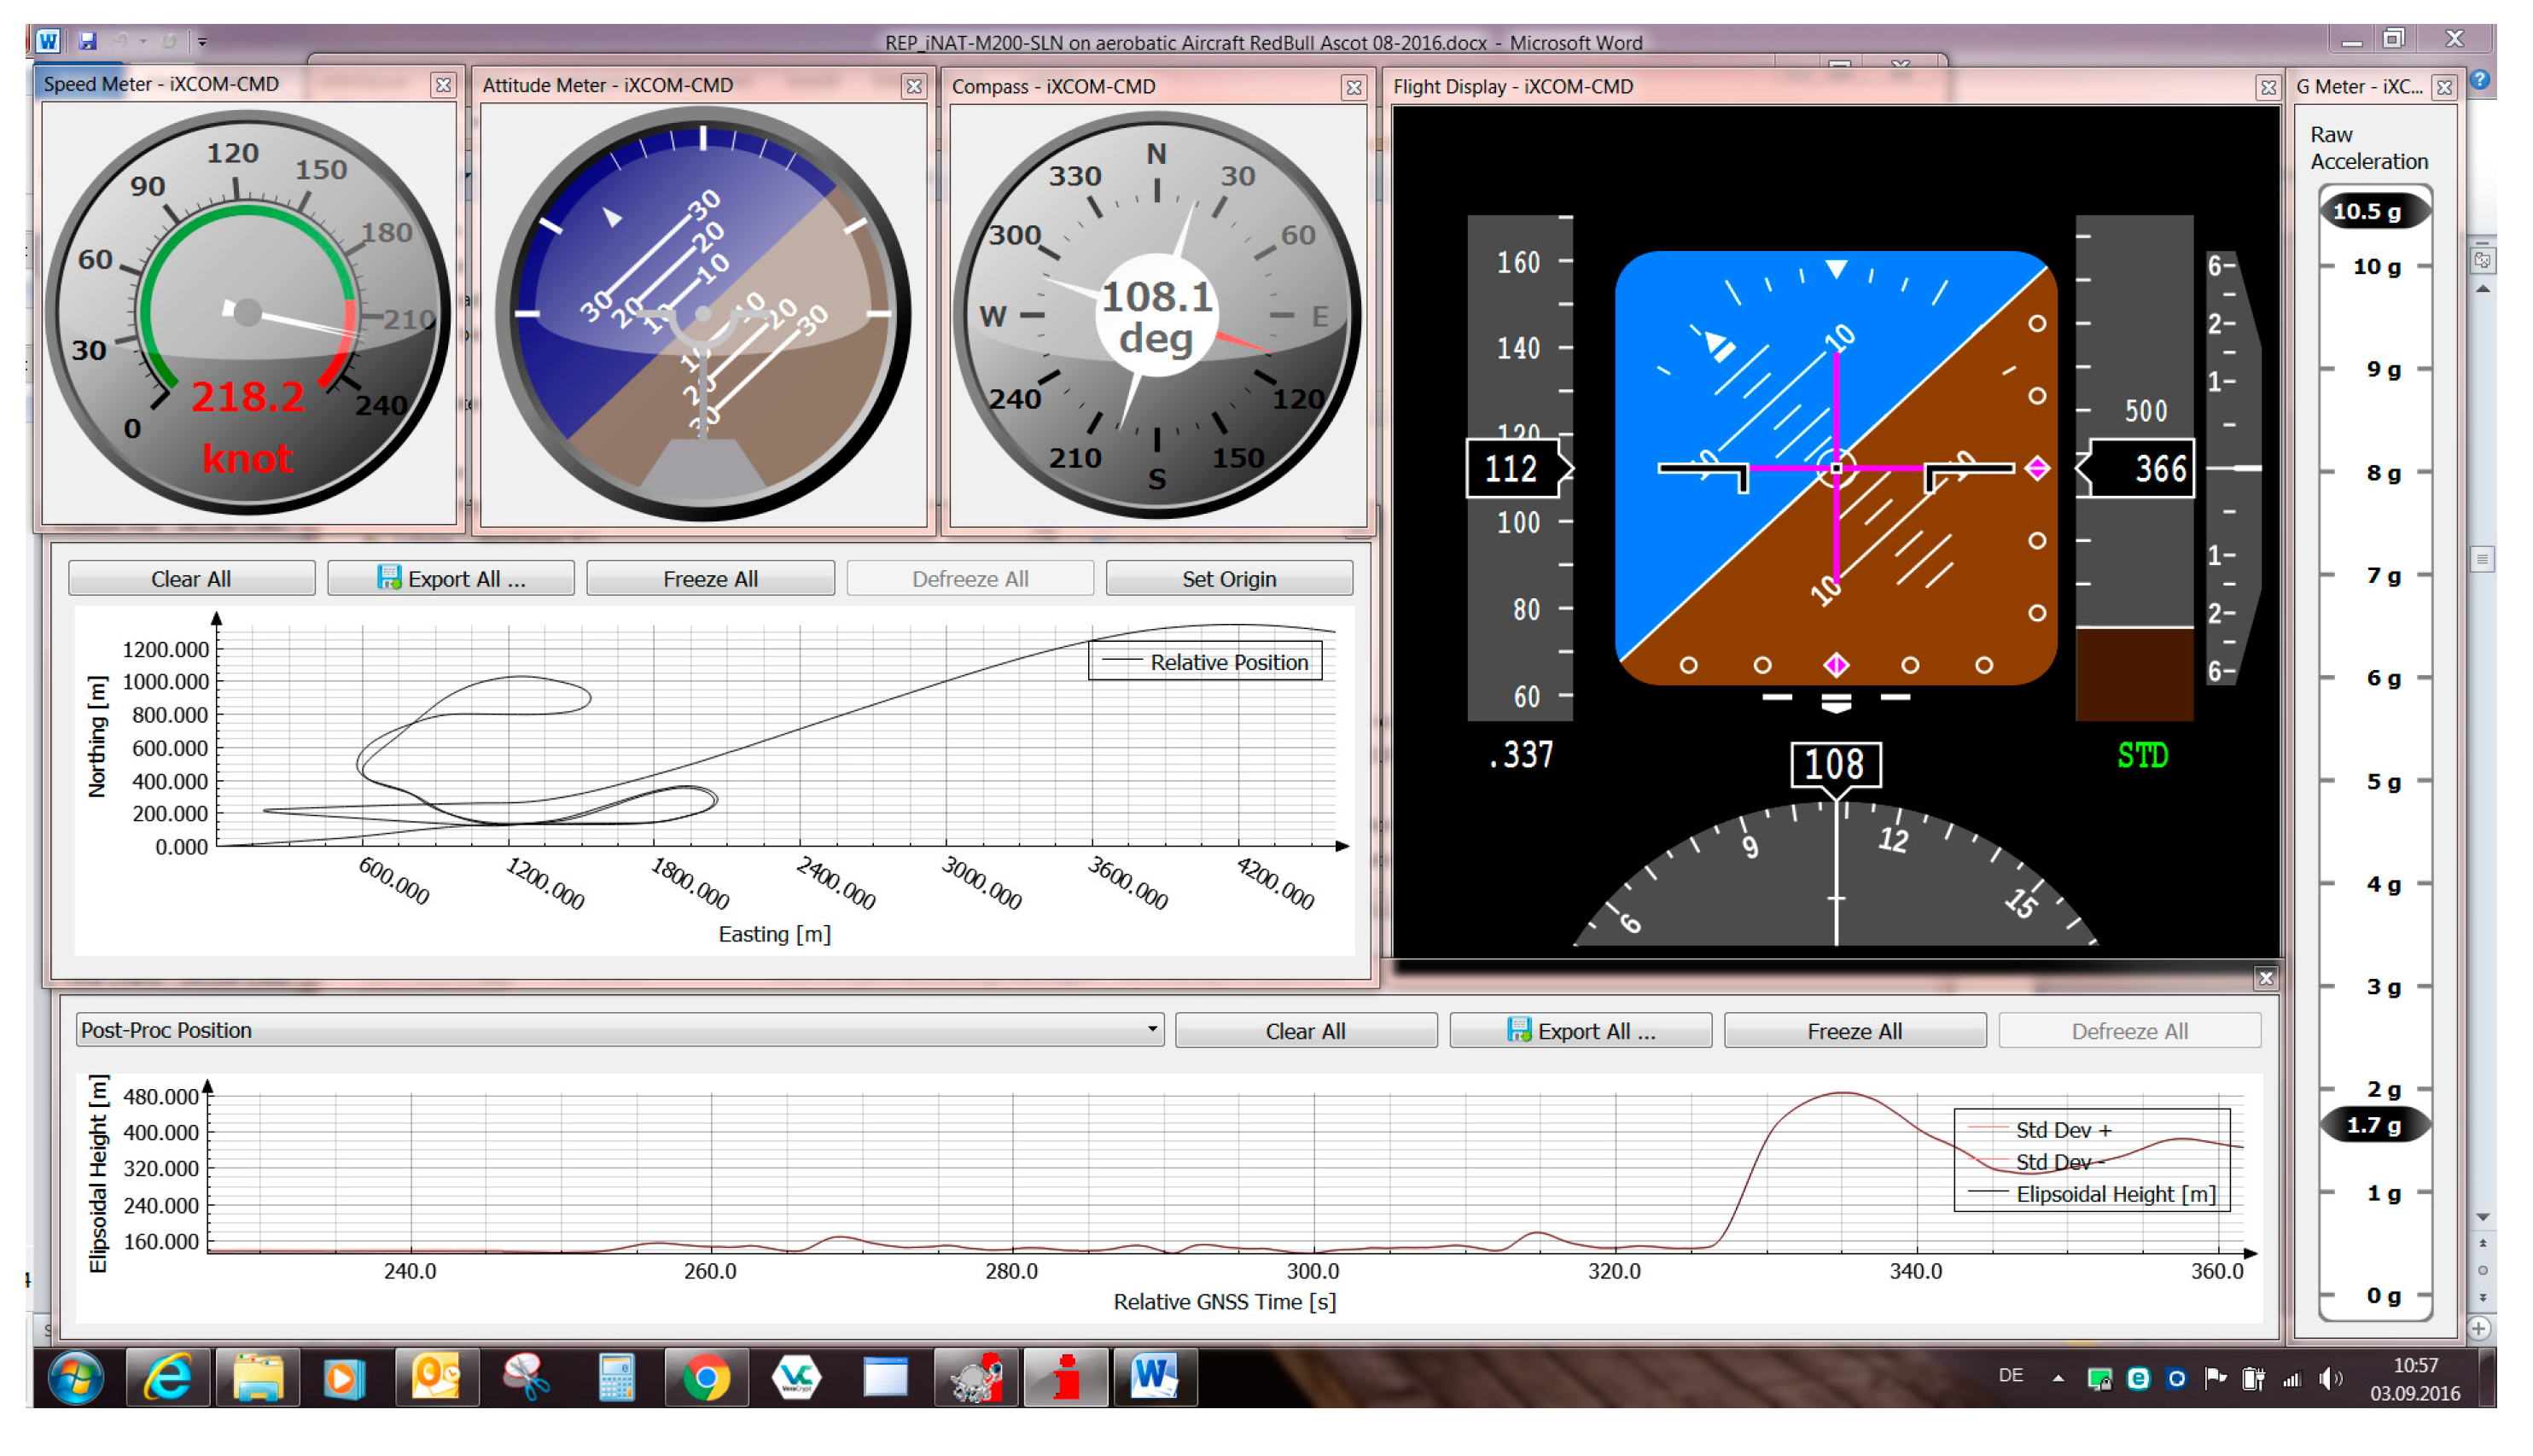
Task: Click Clear All in the position plot panel
Action: [191, 579]
